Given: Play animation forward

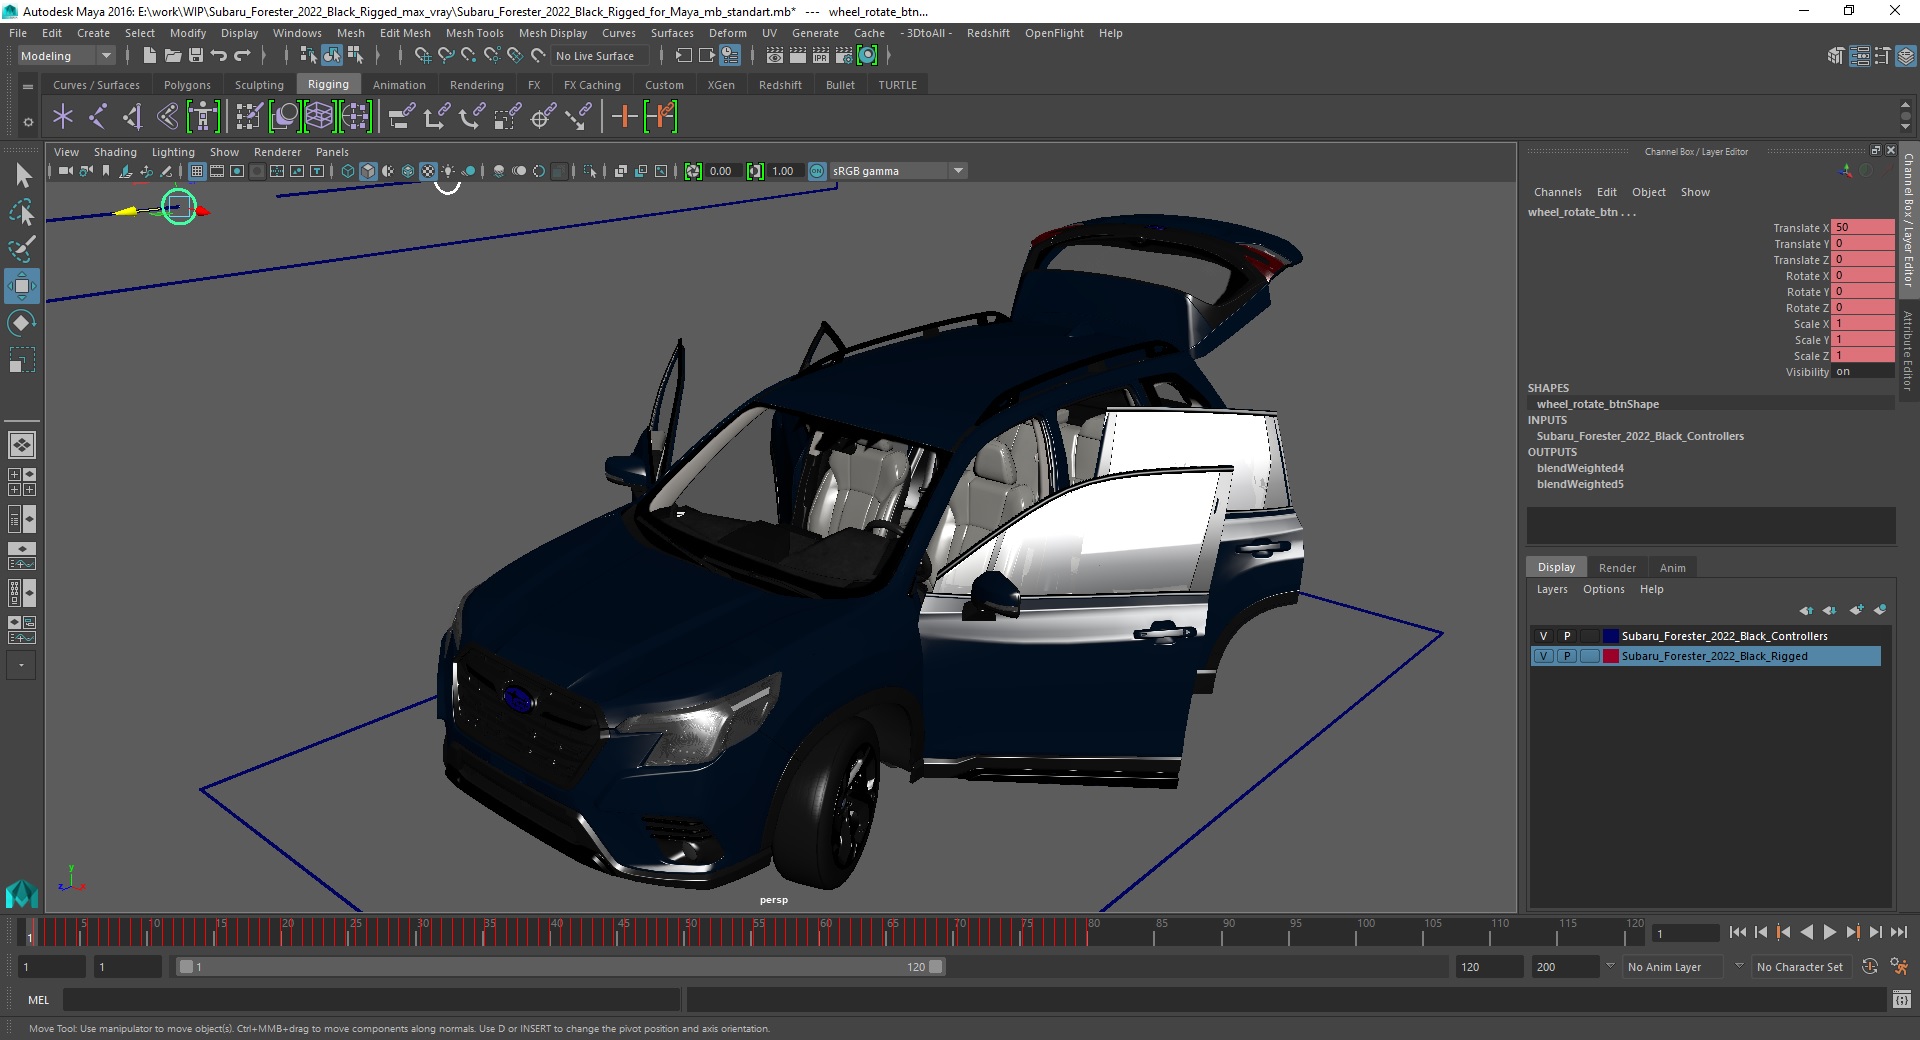Looking at the screenshot, I should coord(1829,932).
